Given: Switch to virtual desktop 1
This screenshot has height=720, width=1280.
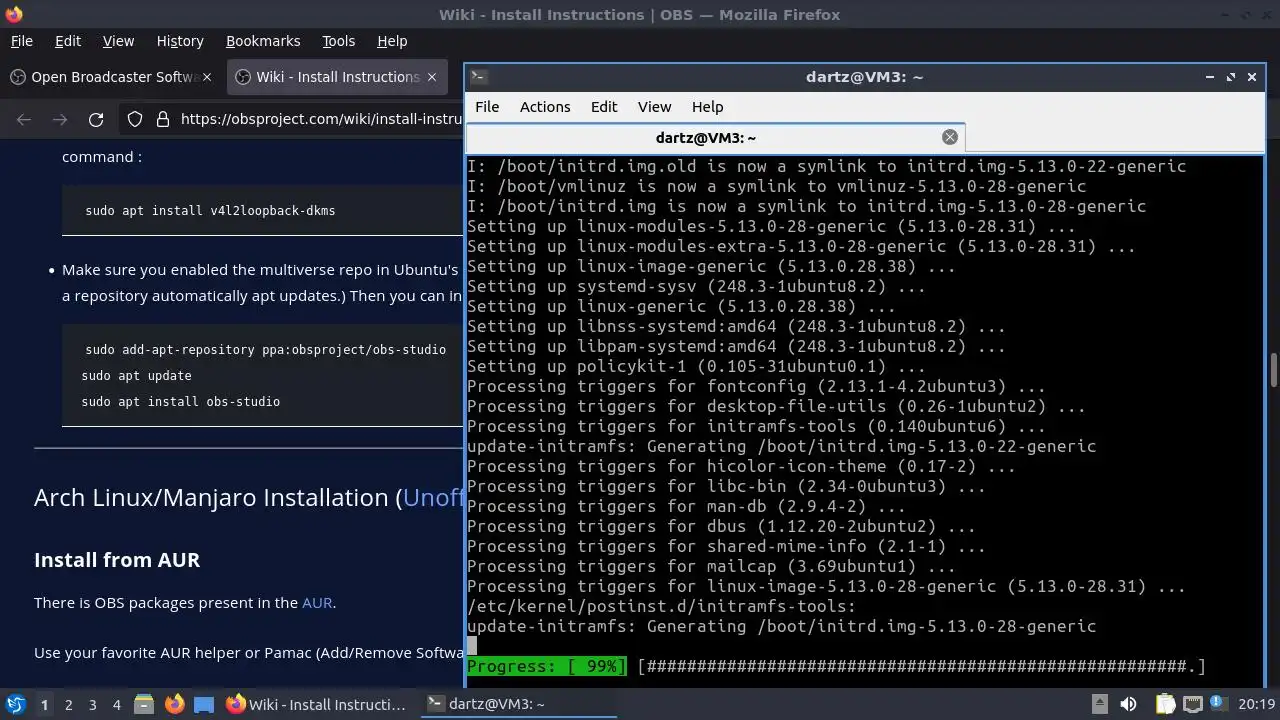Looking at the screenshot, I should (x=44, y=704).
